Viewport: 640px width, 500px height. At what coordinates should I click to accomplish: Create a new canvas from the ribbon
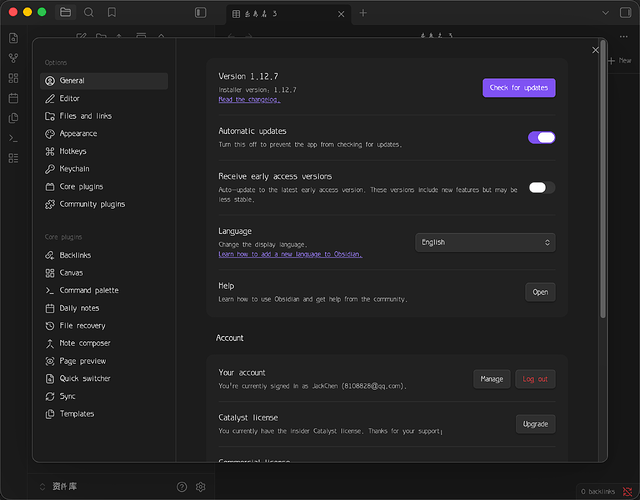(x=13, y=78)
